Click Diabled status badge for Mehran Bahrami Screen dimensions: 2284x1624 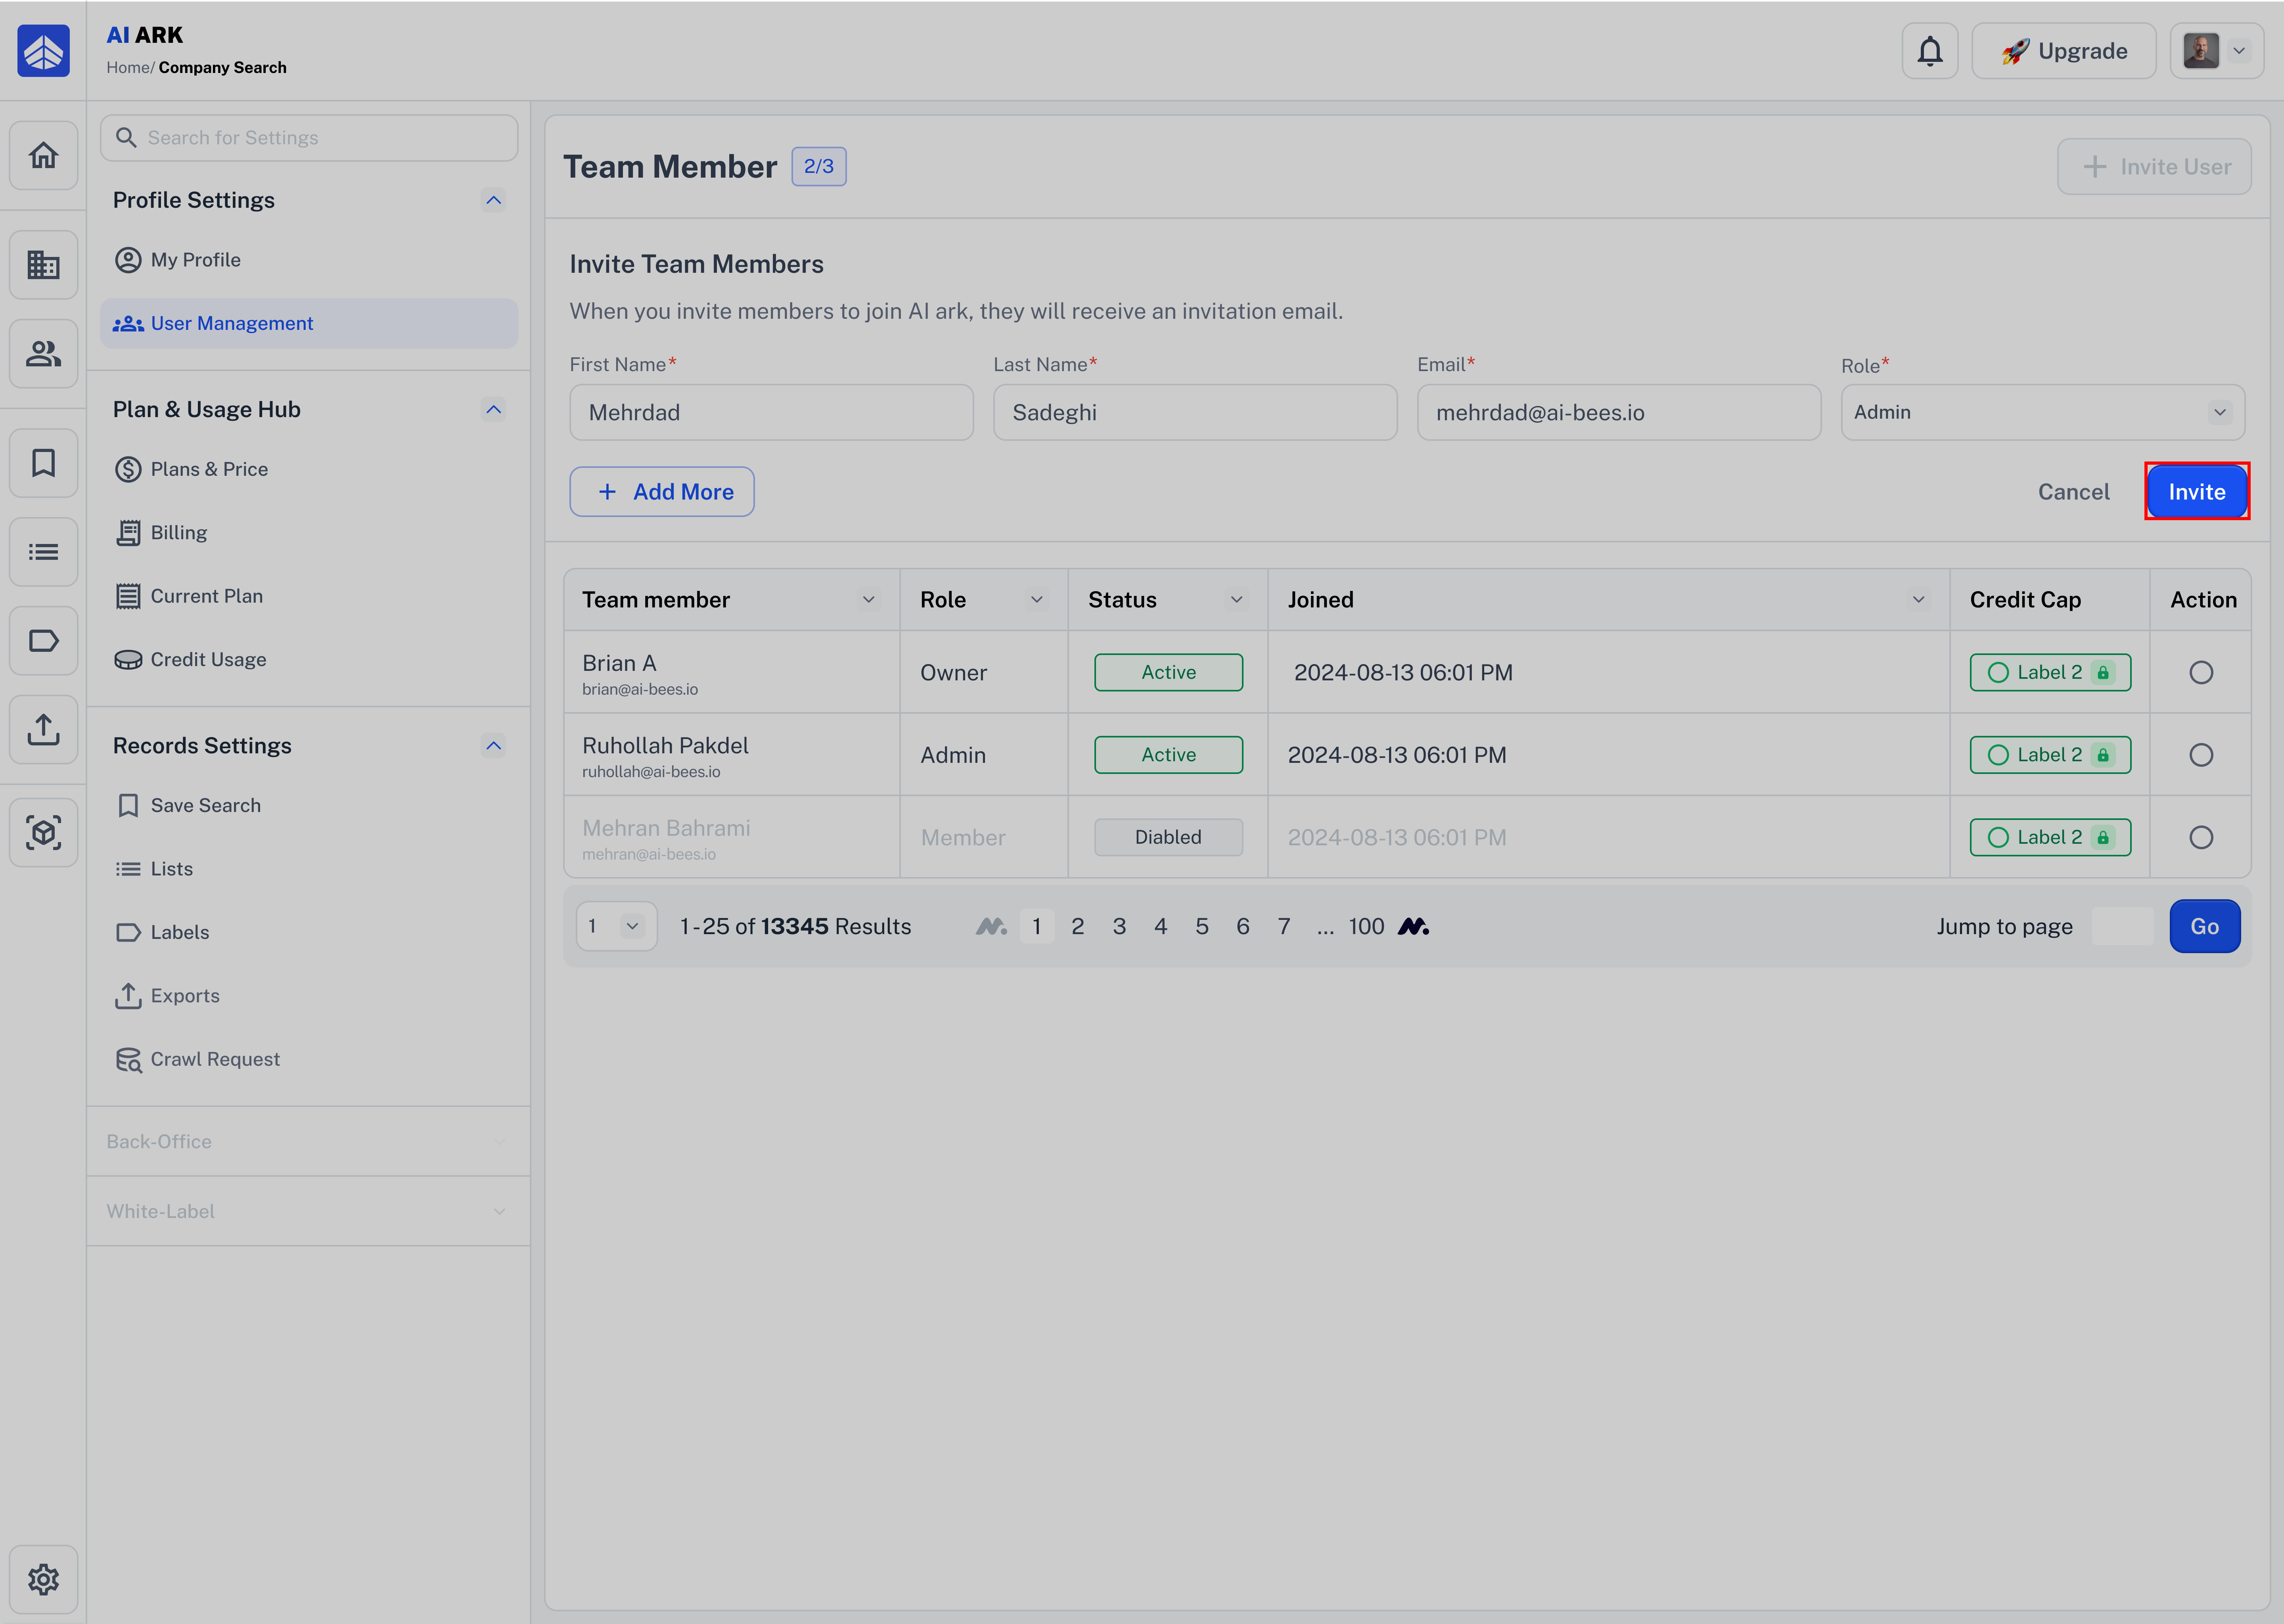click(x=1168, y=837)
